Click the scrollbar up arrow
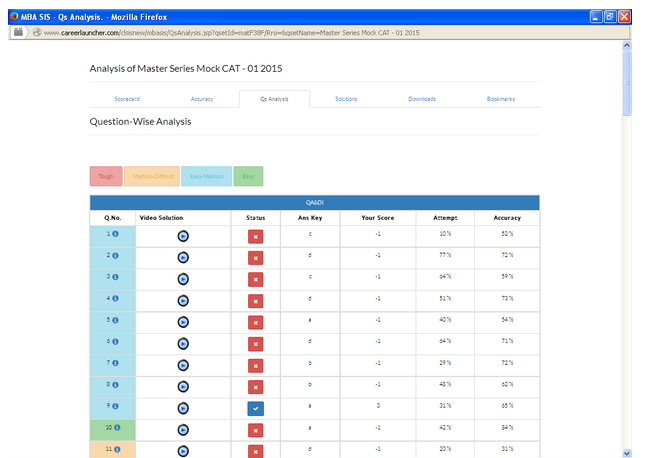 point(626,46)
